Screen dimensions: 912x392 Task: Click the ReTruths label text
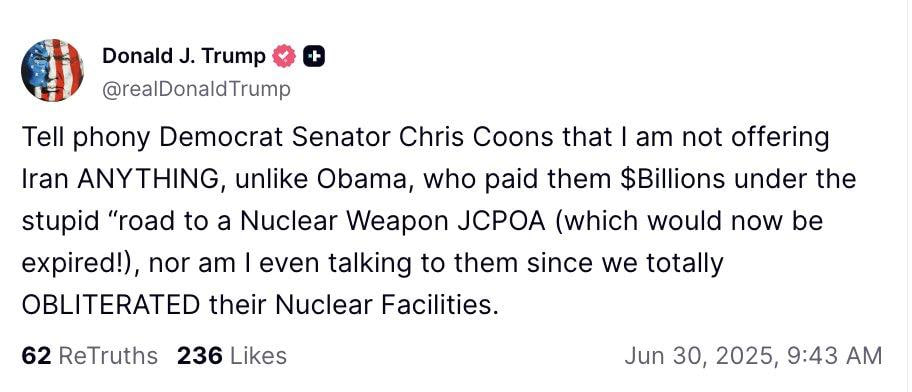(109, 355)
